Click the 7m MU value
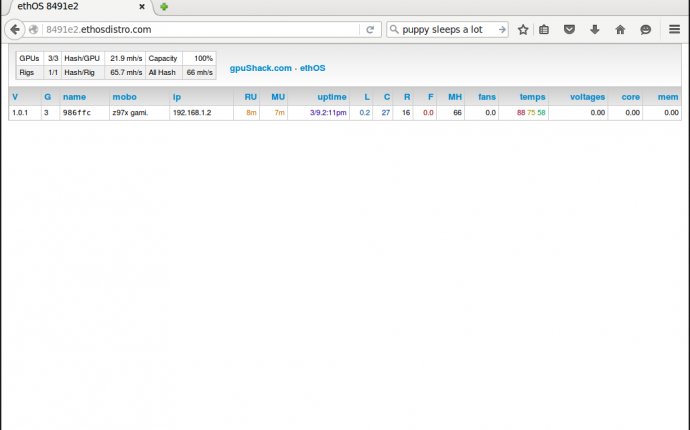Image resolution: width=690 pixels, height=430 pixels. [x=280, y=113]
